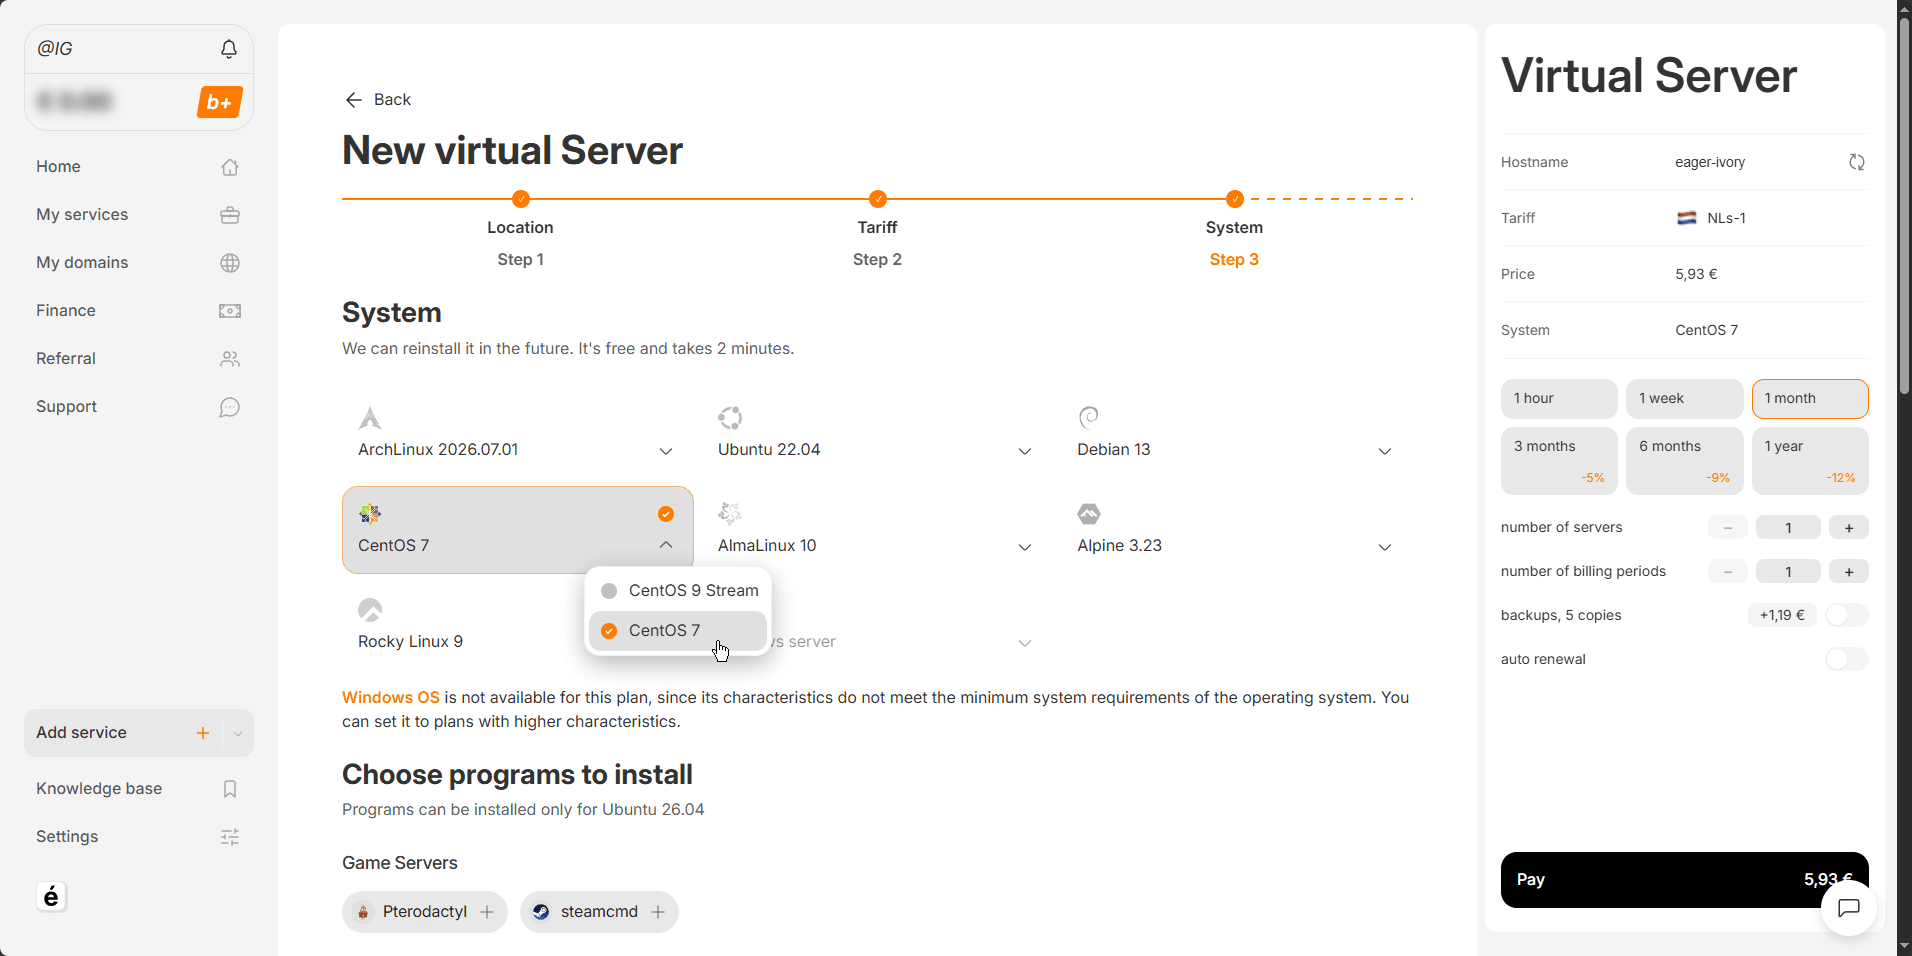
Task: Go to the Tariff step marker
Action: click(x=878, y=199)
